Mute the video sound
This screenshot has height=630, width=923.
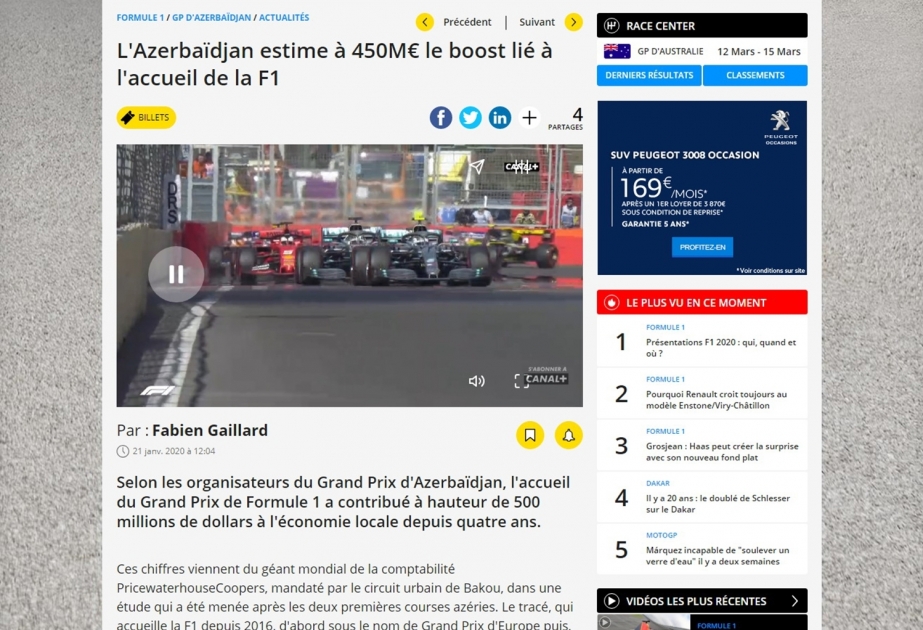[477, 381]
